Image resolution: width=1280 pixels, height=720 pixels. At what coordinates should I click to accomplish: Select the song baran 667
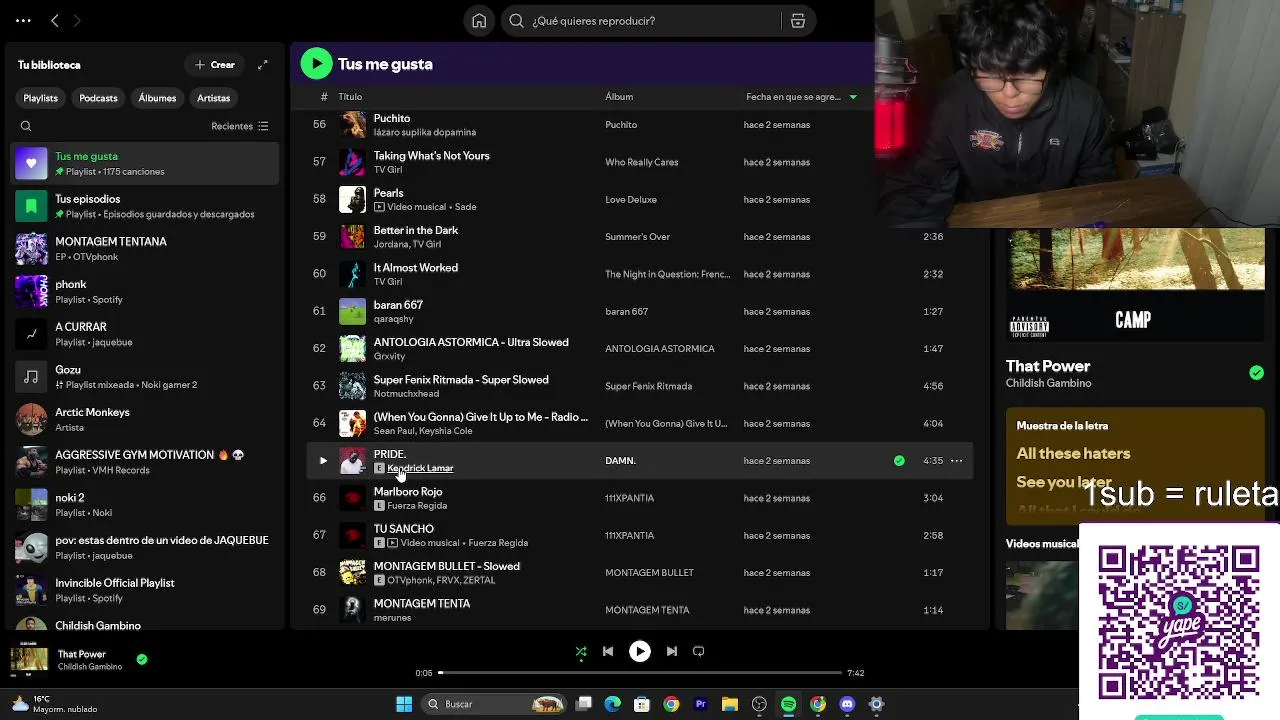[640, 311]
